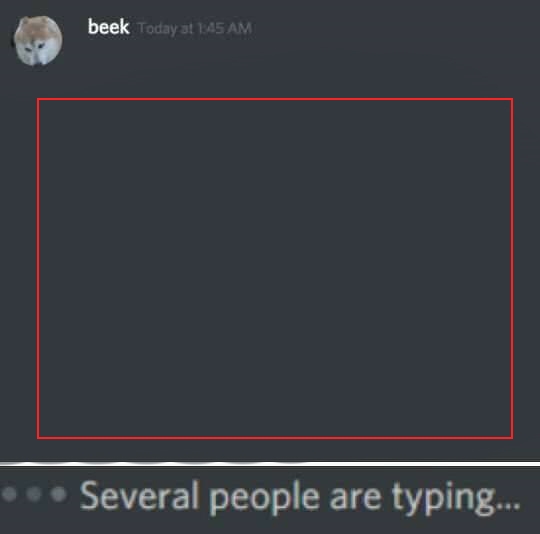Click the middle typing indicator dot

tap(34, 494)
